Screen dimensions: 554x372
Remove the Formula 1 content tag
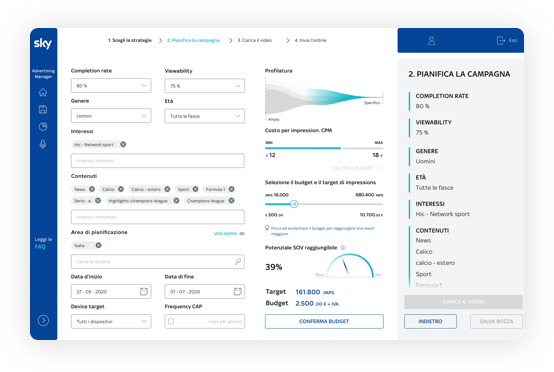231,189
